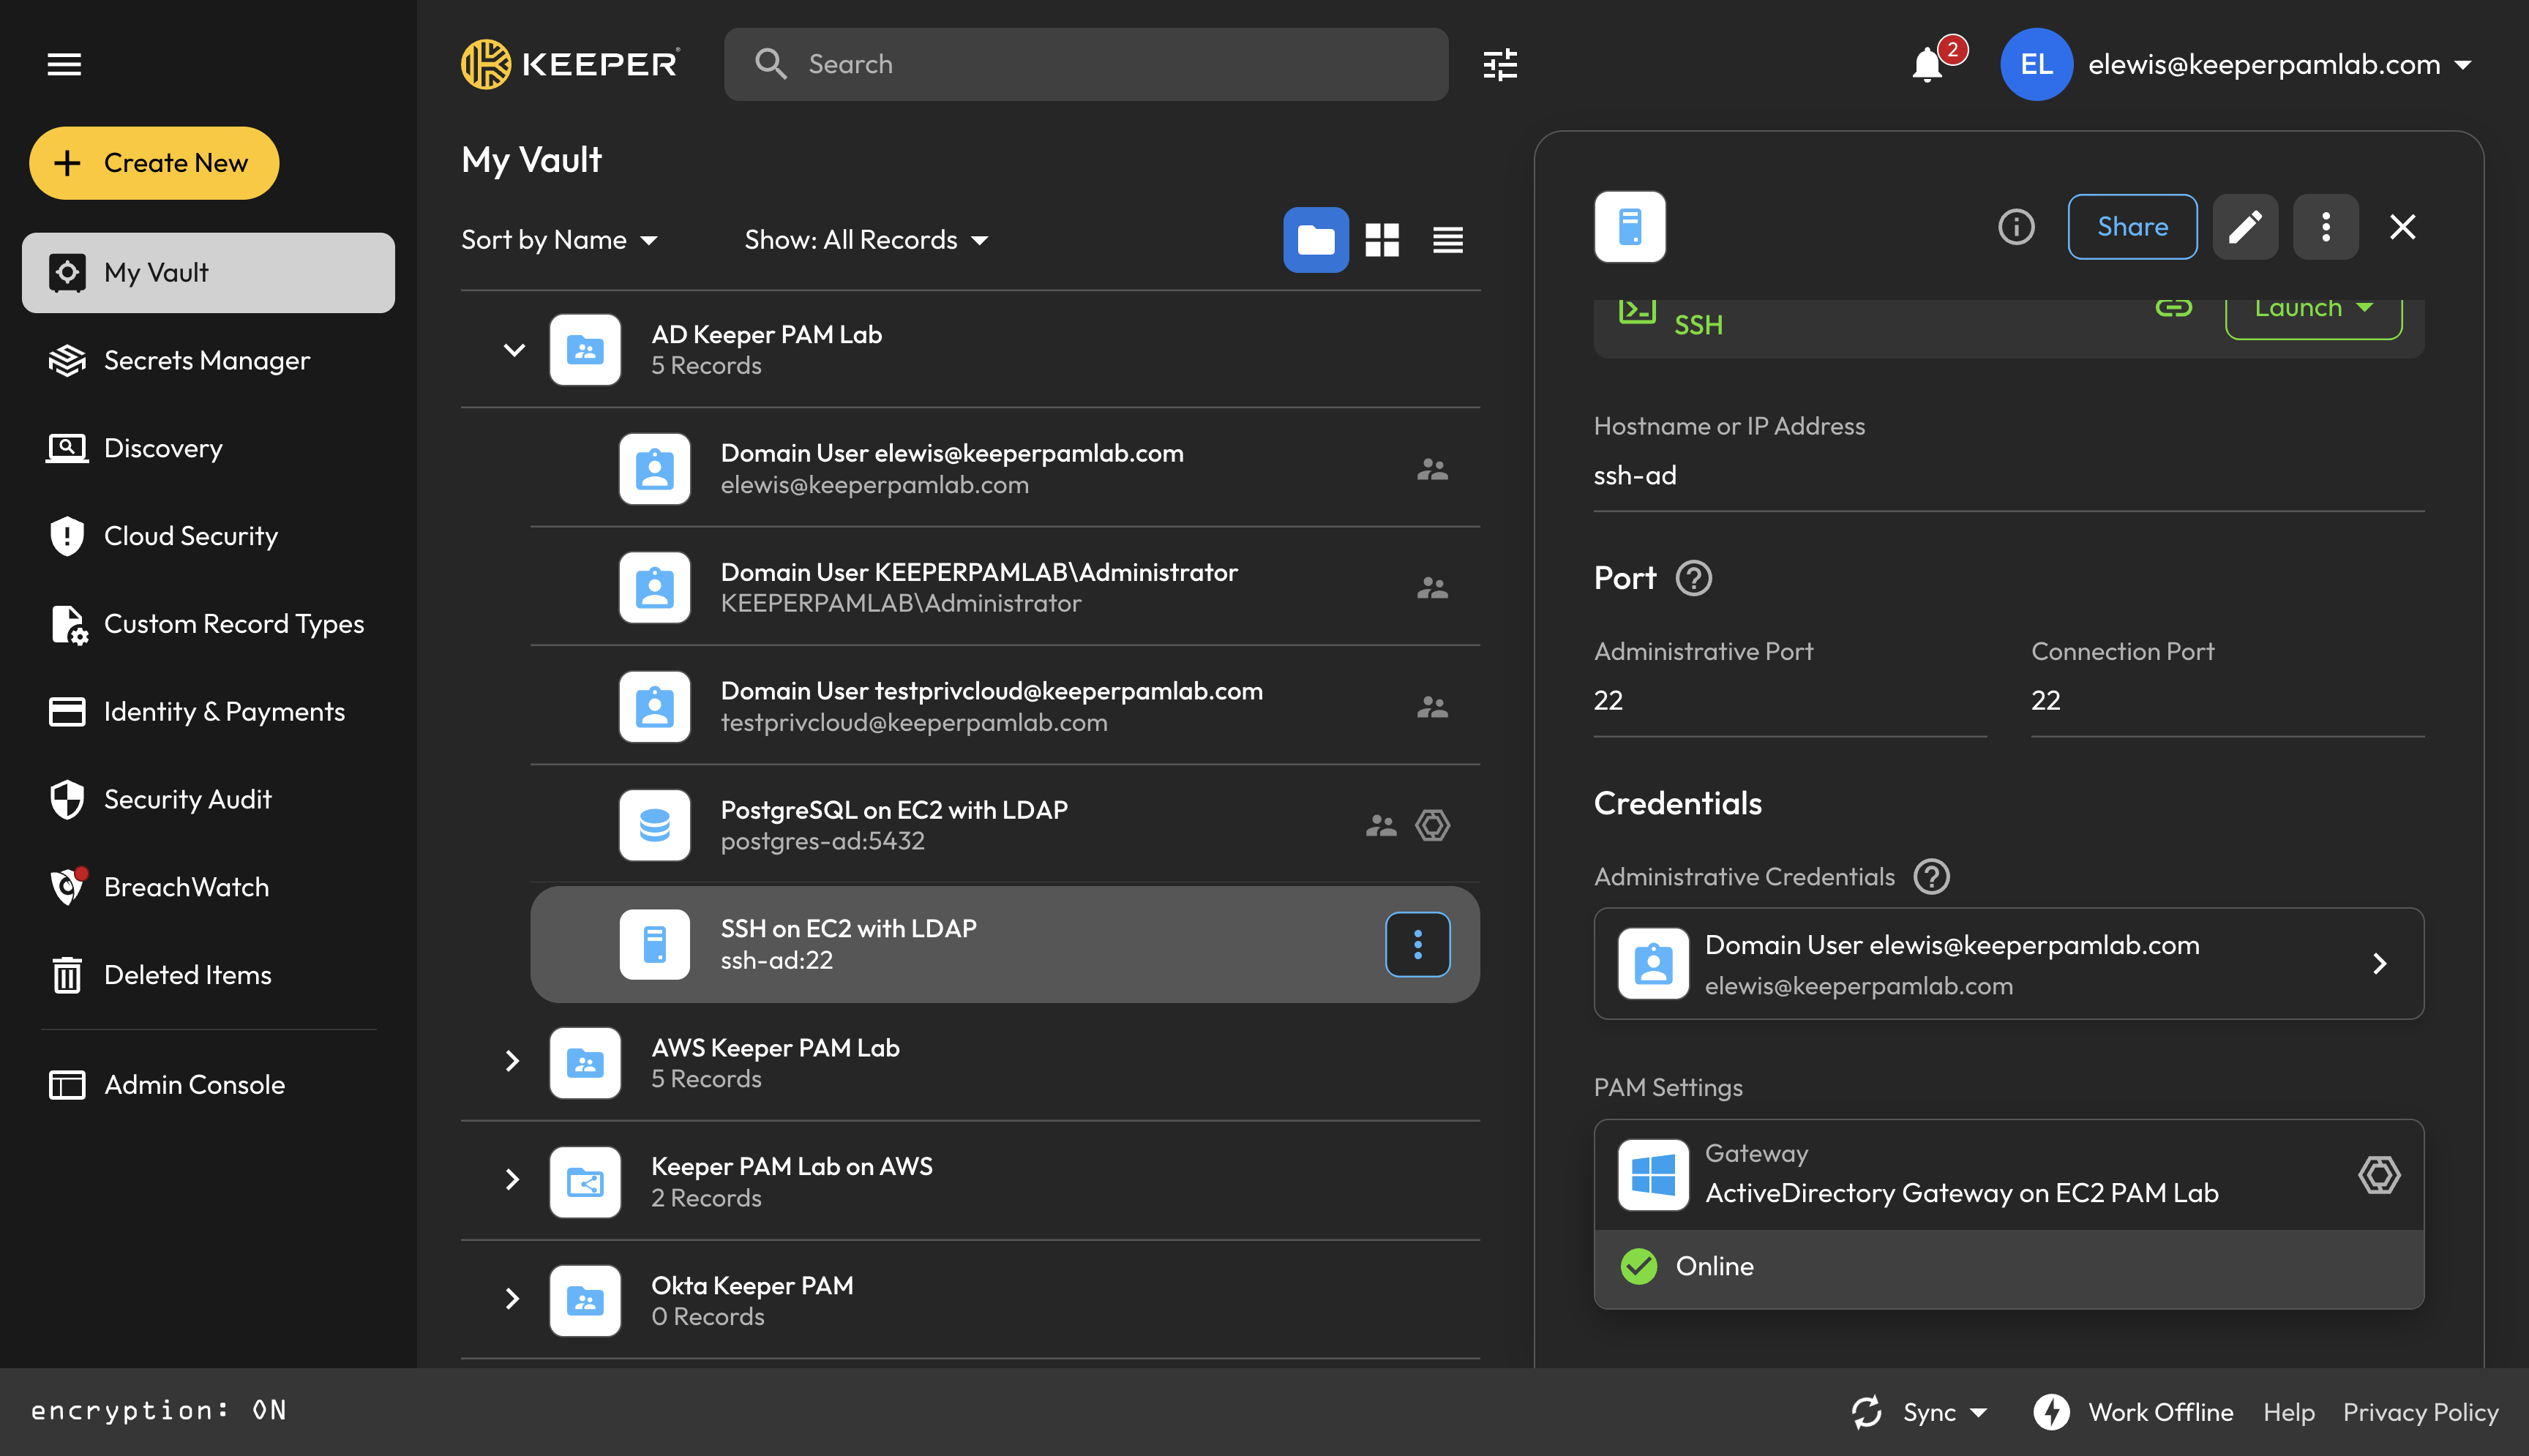Copy the SSH connection link icon

(2173, 308)
